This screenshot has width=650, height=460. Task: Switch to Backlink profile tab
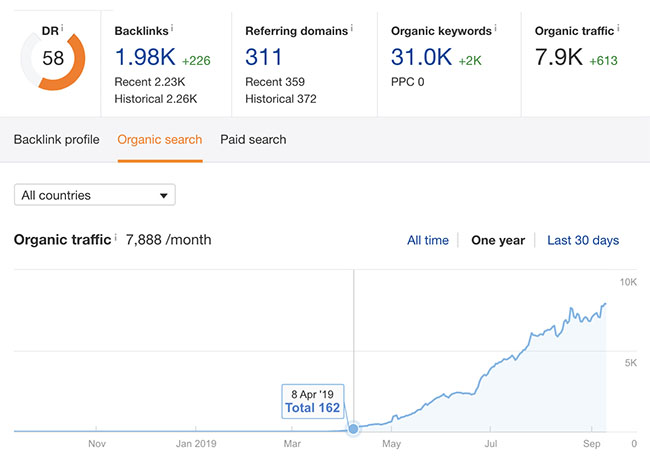point(56,140)
